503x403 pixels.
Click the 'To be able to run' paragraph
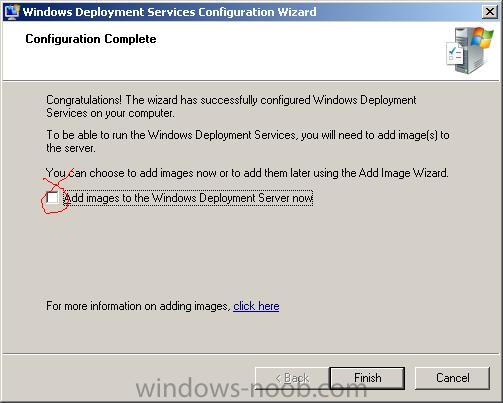(x=248, y=141)
